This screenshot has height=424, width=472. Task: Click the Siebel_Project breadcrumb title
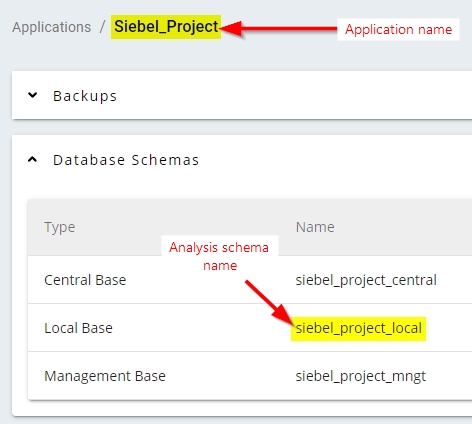[x=166, y=27]
